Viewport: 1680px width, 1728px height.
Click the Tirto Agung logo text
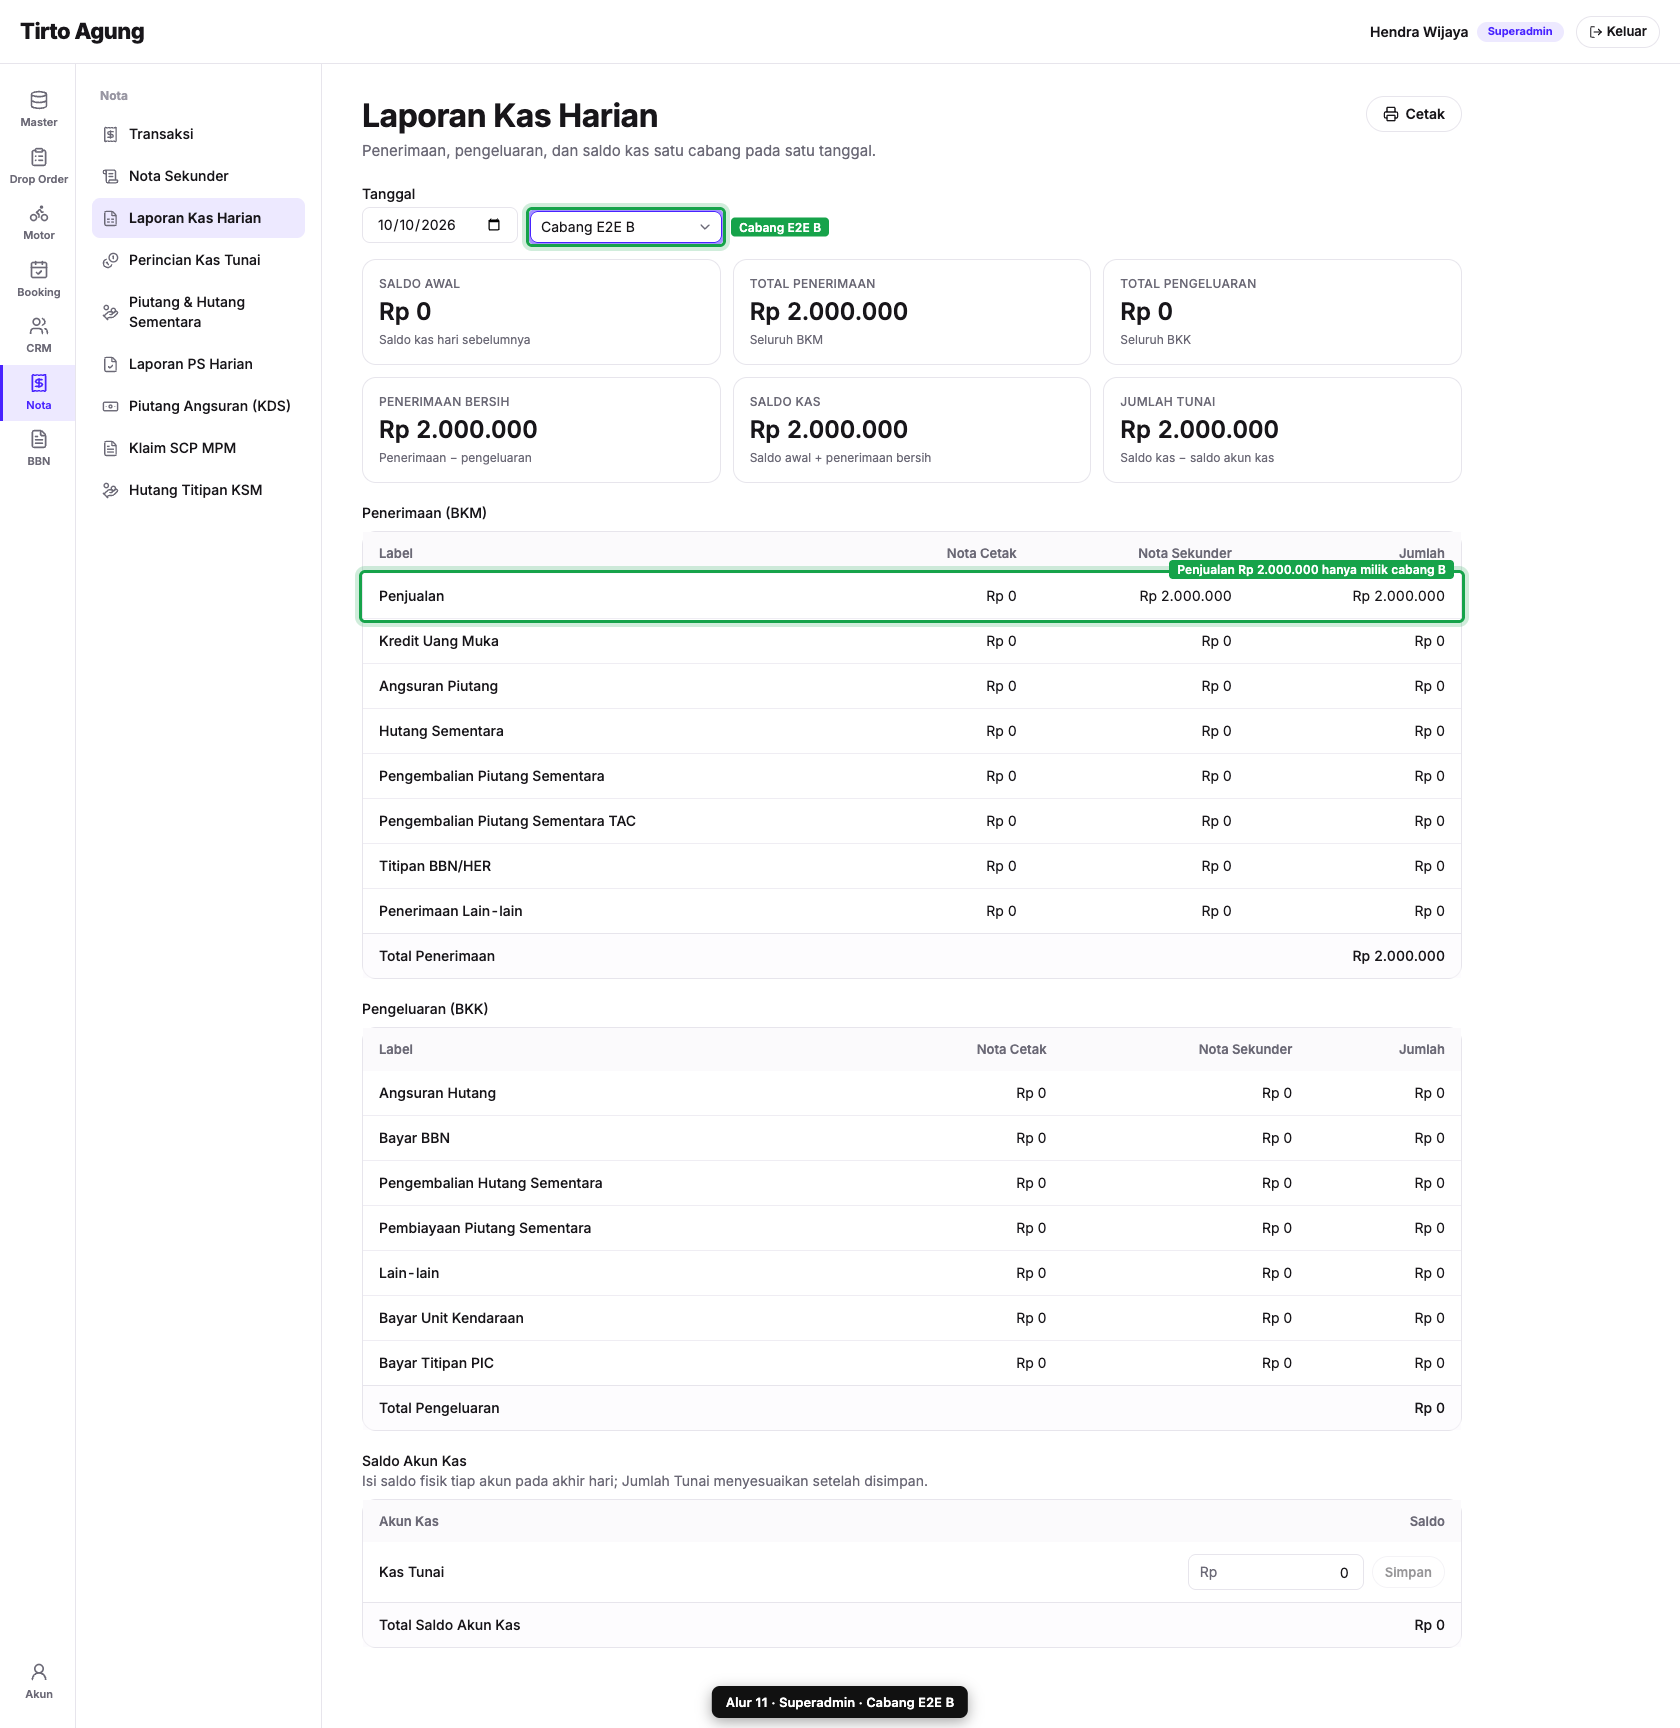click(82, 32)
